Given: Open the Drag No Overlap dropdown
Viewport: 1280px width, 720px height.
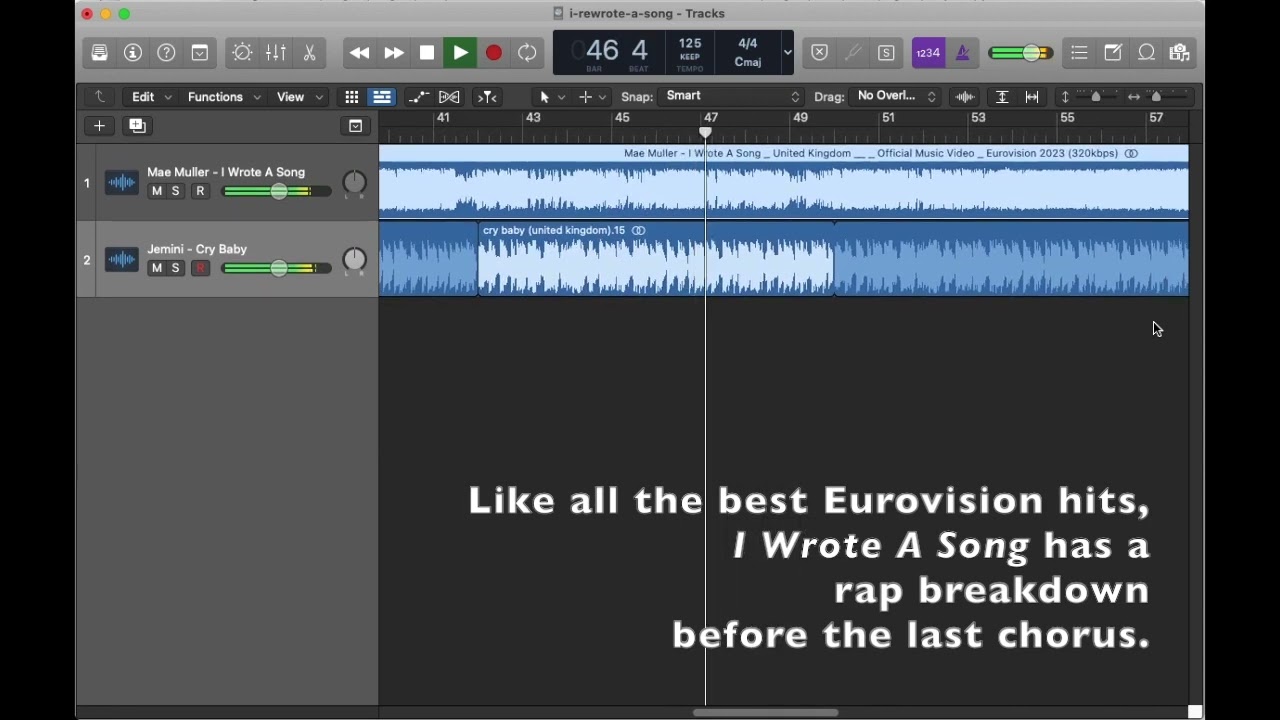Looking at the screenshot, I should 896,96.
